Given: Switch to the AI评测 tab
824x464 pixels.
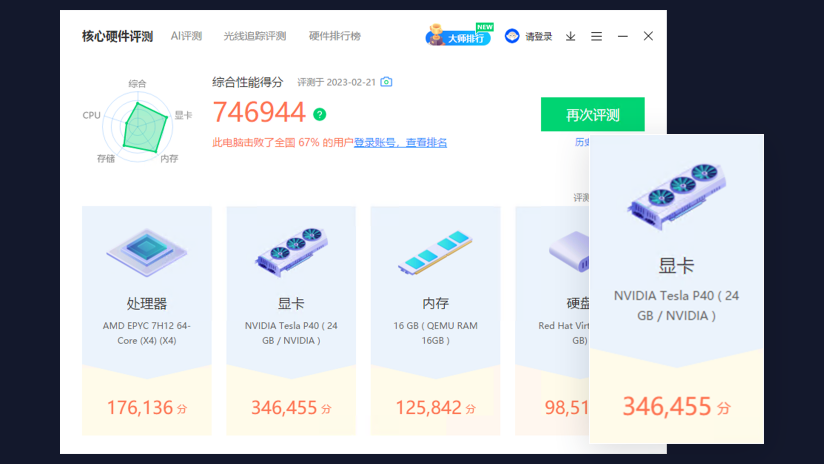Looking at the screenshot, I should click(x=186, y=36).
